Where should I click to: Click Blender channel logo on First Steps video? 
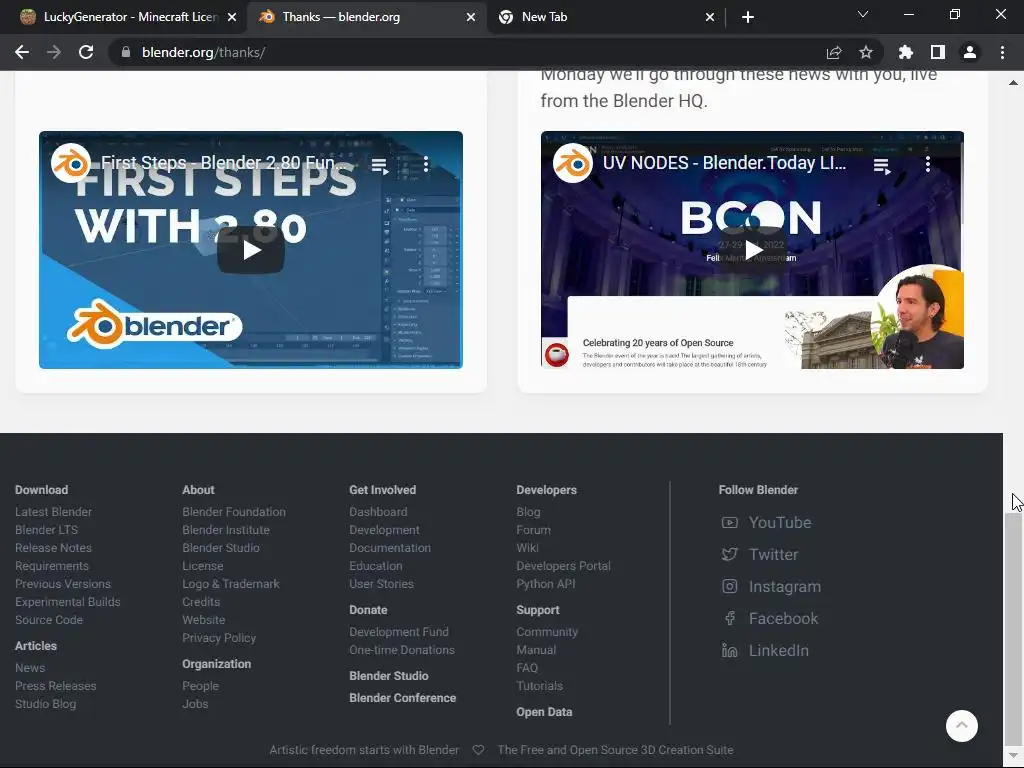[x=71, y=163]
